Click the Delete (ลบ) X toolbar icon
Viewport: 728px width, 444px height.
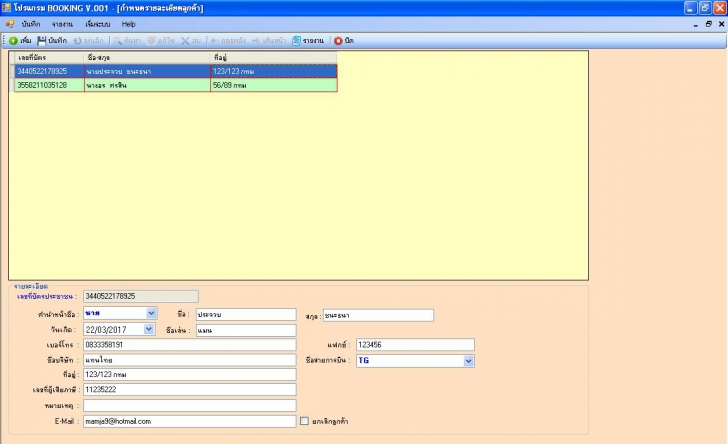(185, 41)
